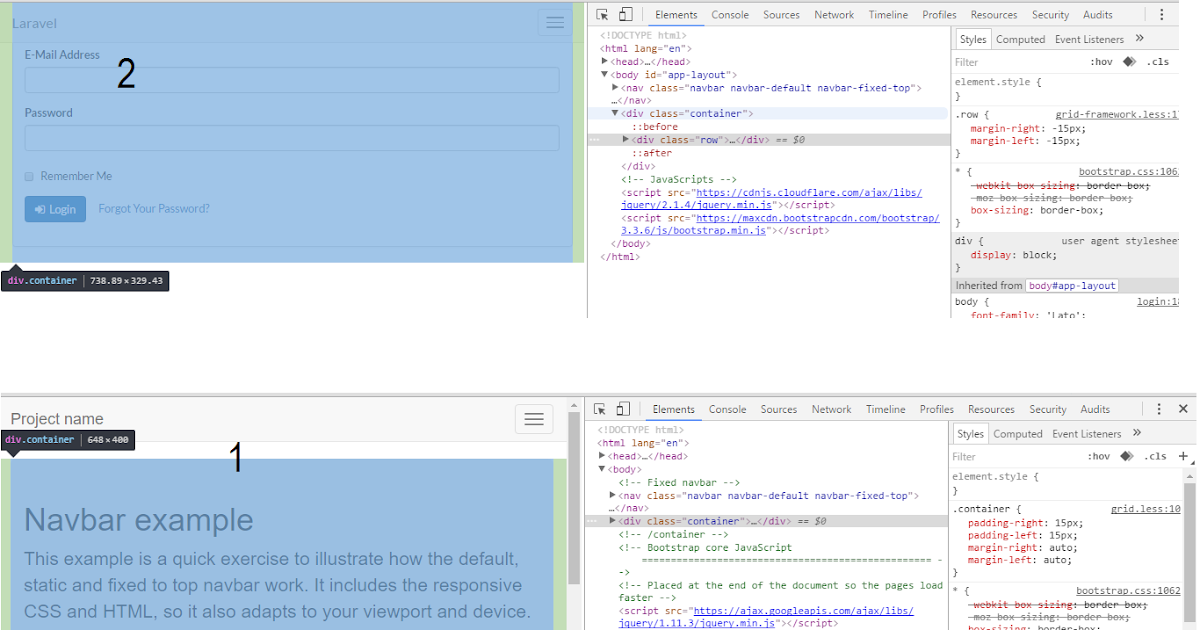The width and height of the screenshot is (1200, 630).
Task: Collapse body#app-layout node in DOM tree
Action: [605, 75]
